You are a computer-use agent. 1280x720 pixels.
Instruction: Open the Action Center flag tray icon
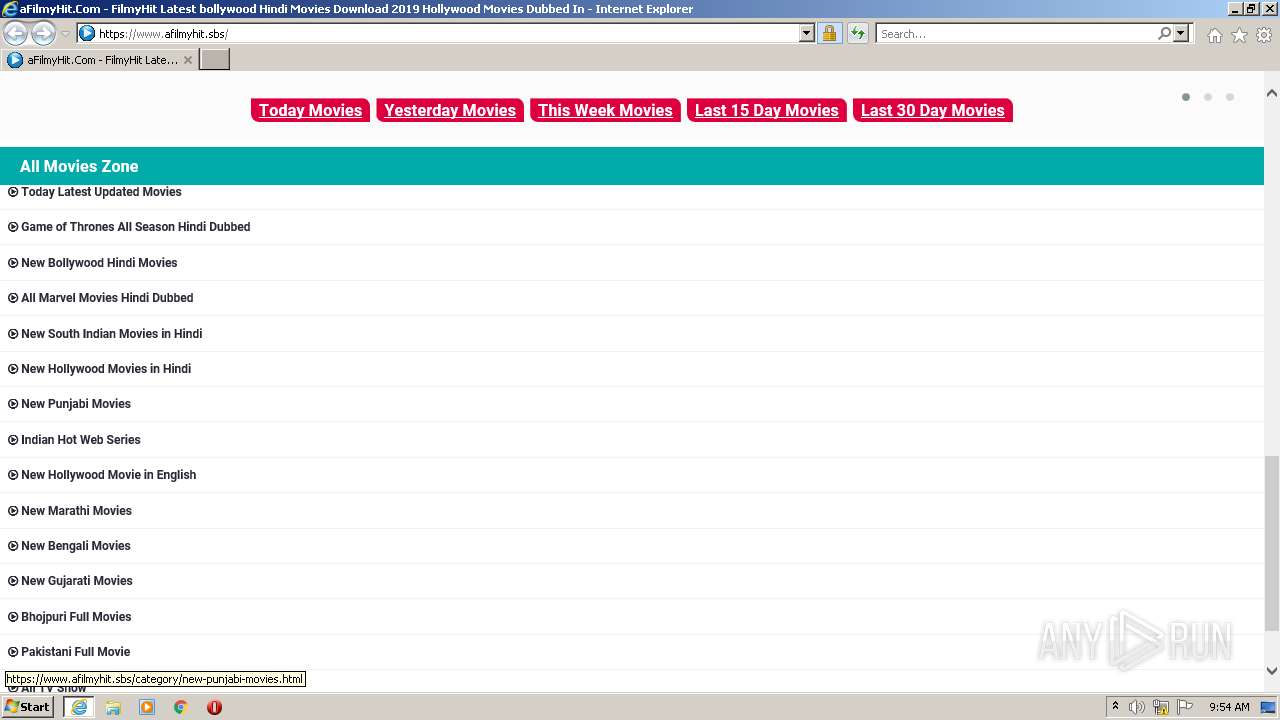tap(1185, 707)
